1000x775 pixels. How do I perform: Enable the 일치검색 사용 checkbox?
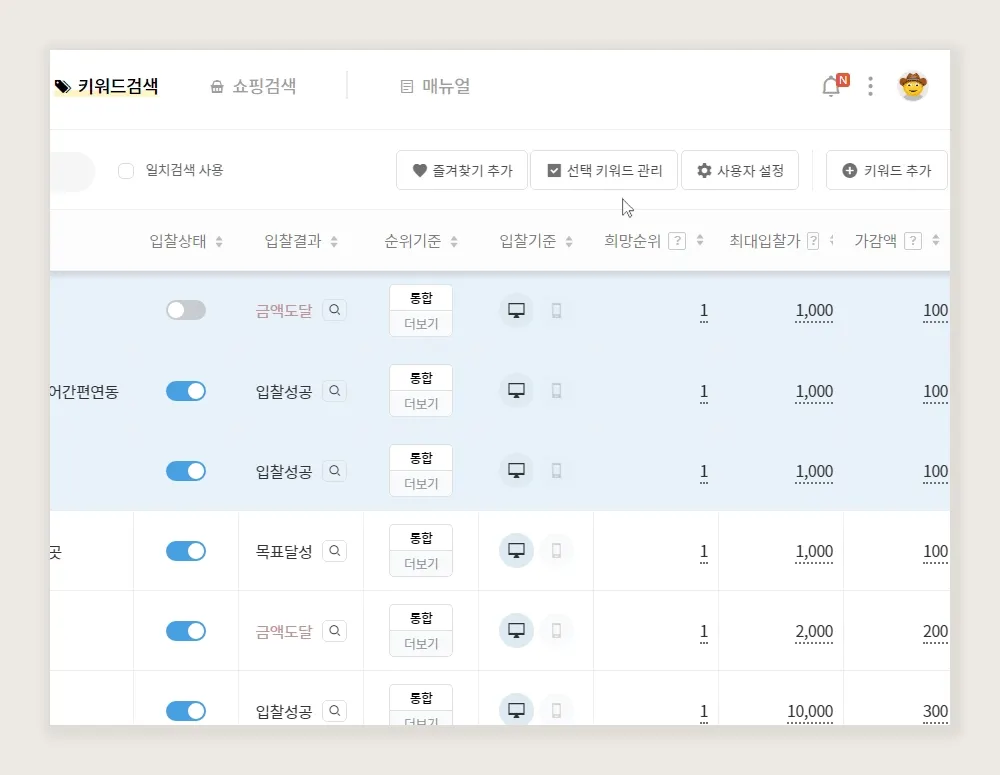(126, 171)
